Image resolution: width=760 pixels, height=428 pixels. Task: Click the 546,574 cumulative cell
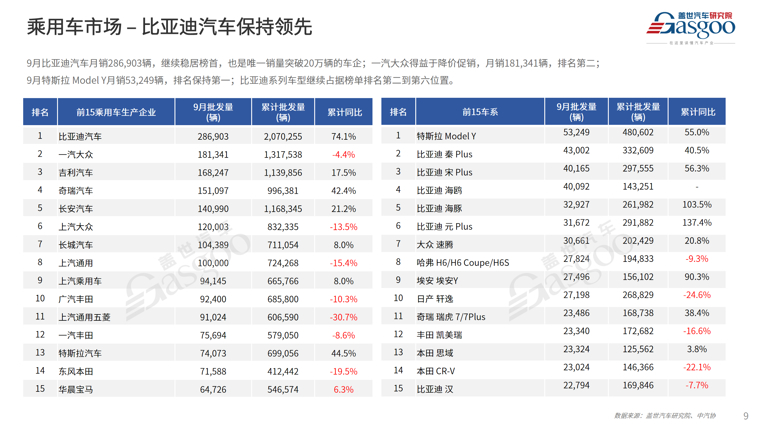click(283, 390)
